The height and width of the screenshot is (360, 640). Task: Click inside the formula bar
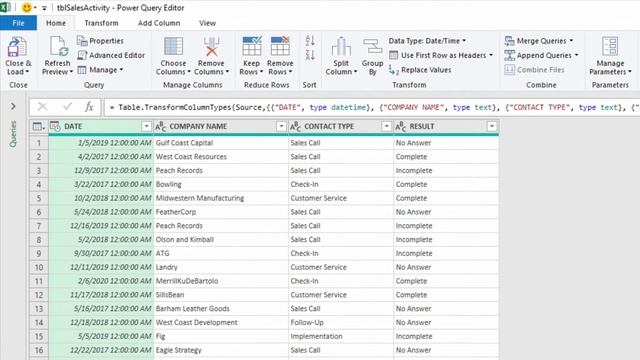coord(371,107)
